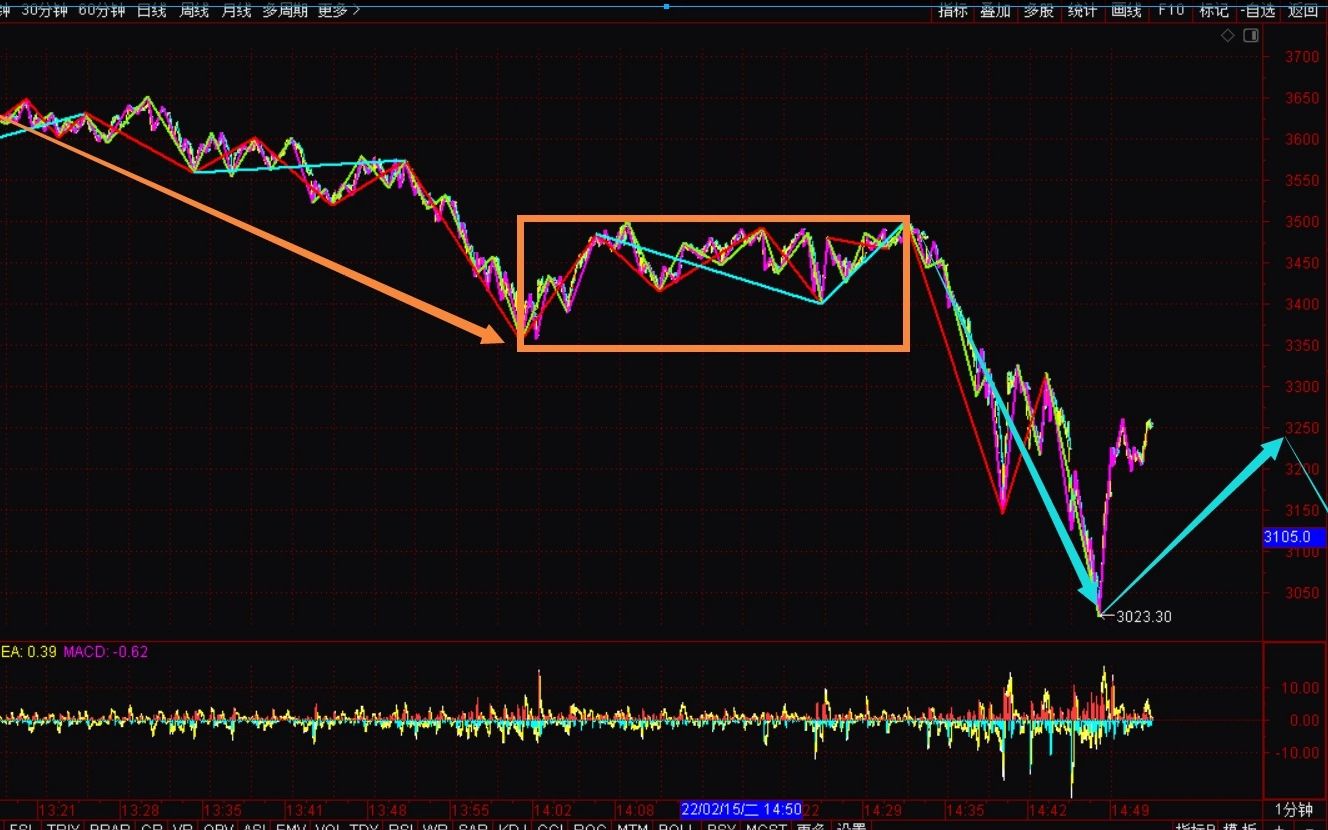Click the 1分钟 period label at bottom right
Image resolution: width=1328 pixels, height=830 pixels.
click(x=1295, y=809)
